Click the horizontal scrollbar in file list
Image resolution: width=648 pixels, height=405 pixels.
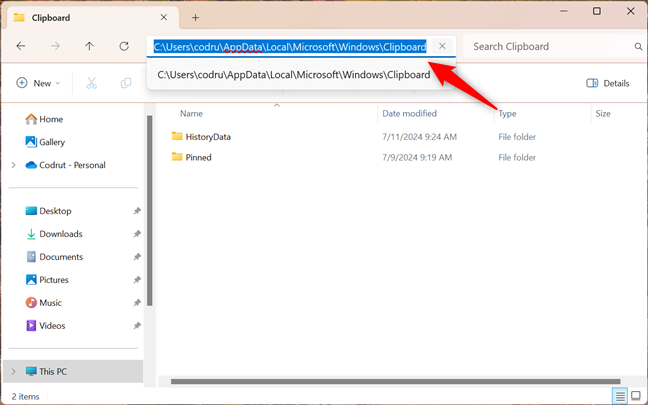point(395,381)
